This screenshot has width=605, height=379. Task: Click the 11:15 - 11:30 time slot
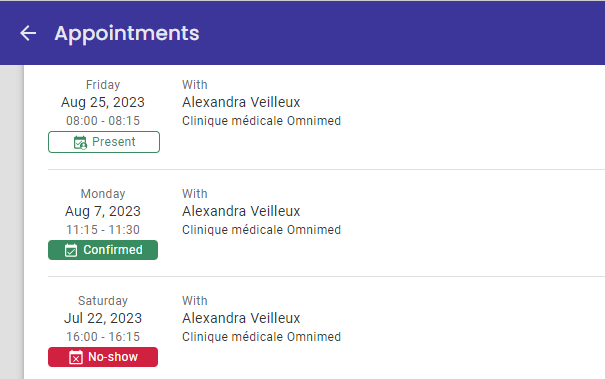coord(103,230)
